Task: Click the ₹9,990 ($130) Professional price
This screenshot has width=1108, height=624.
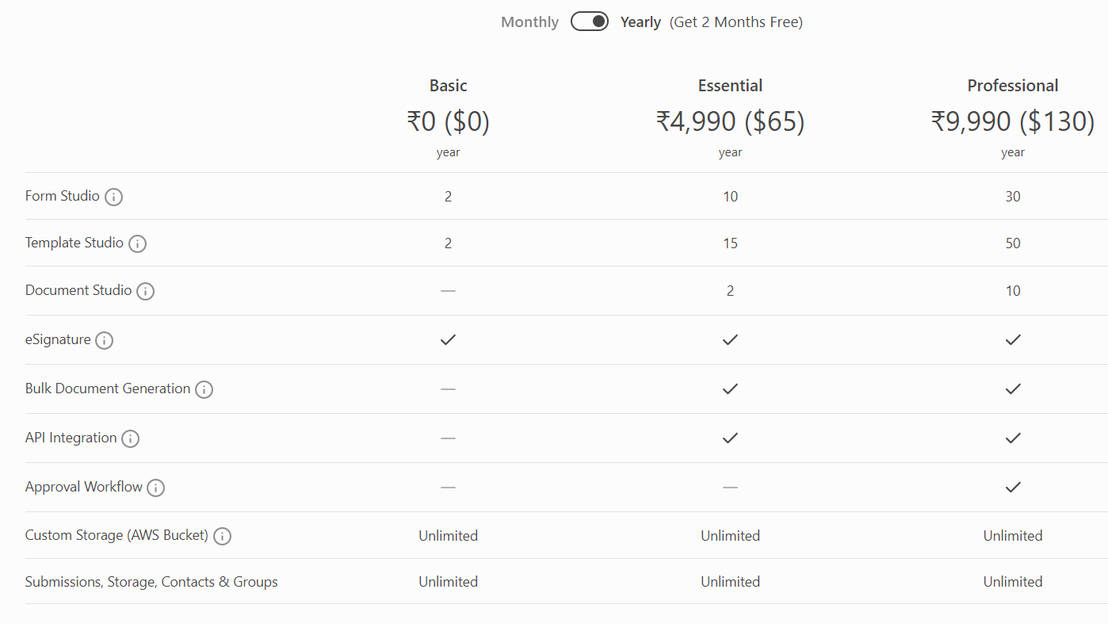Action: click(x=1012, y=120)
